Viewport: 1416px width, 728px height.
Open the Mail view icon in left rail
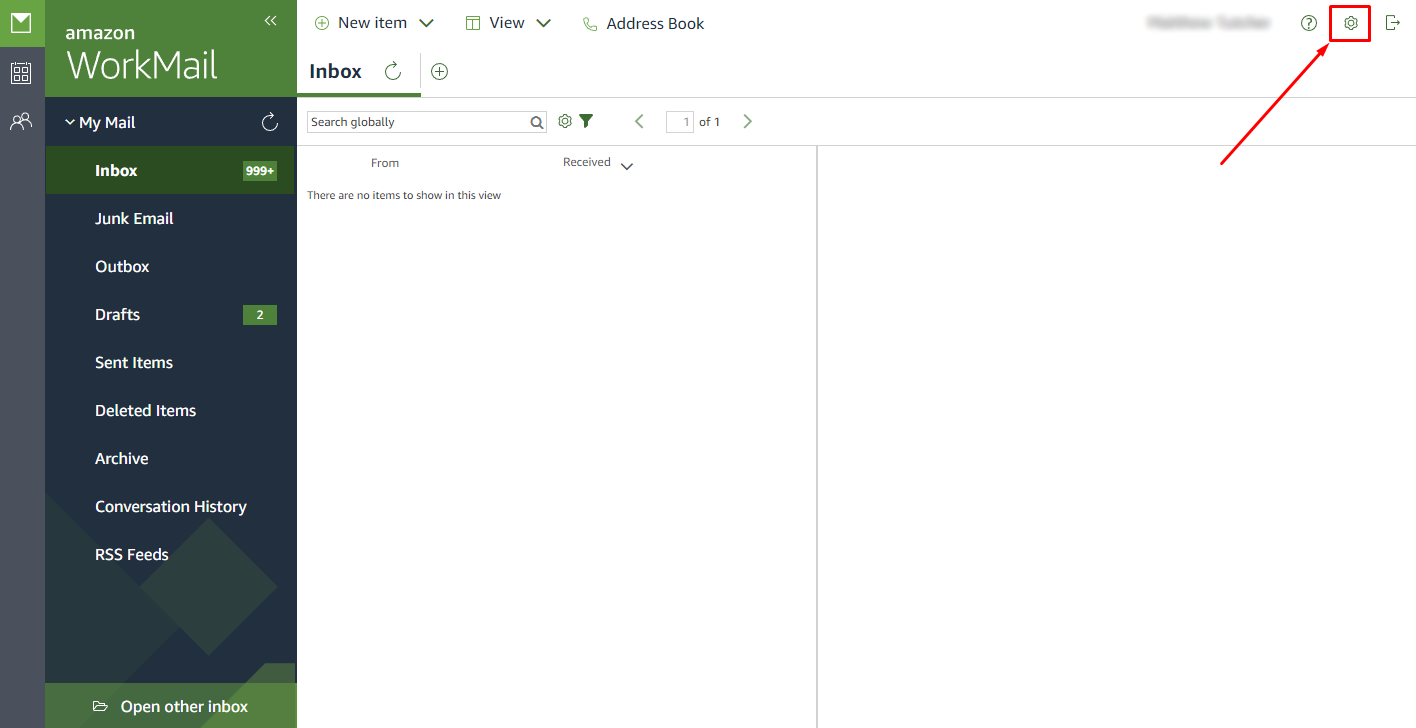pos(21,23)
